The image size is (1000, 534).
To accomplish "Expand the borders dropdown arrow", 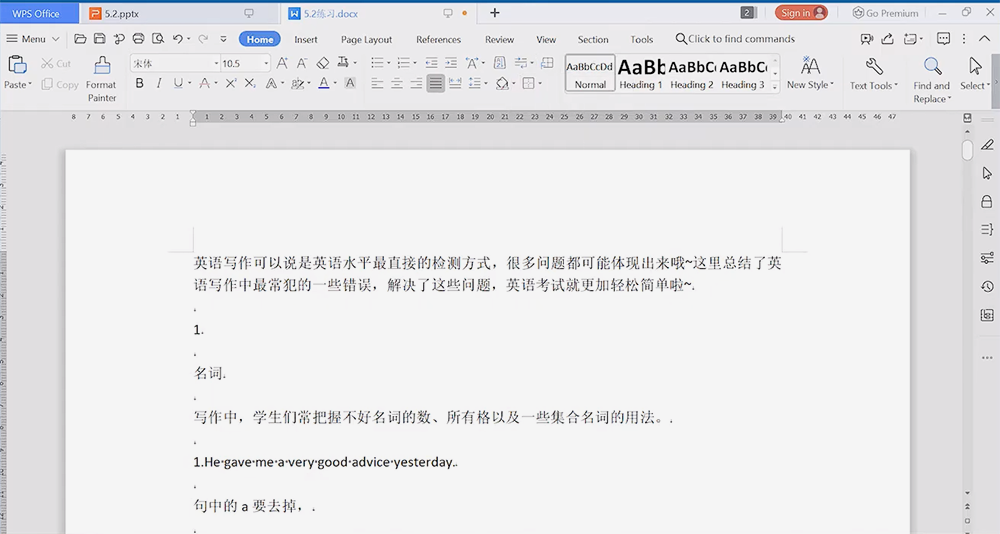I will 540,83.
